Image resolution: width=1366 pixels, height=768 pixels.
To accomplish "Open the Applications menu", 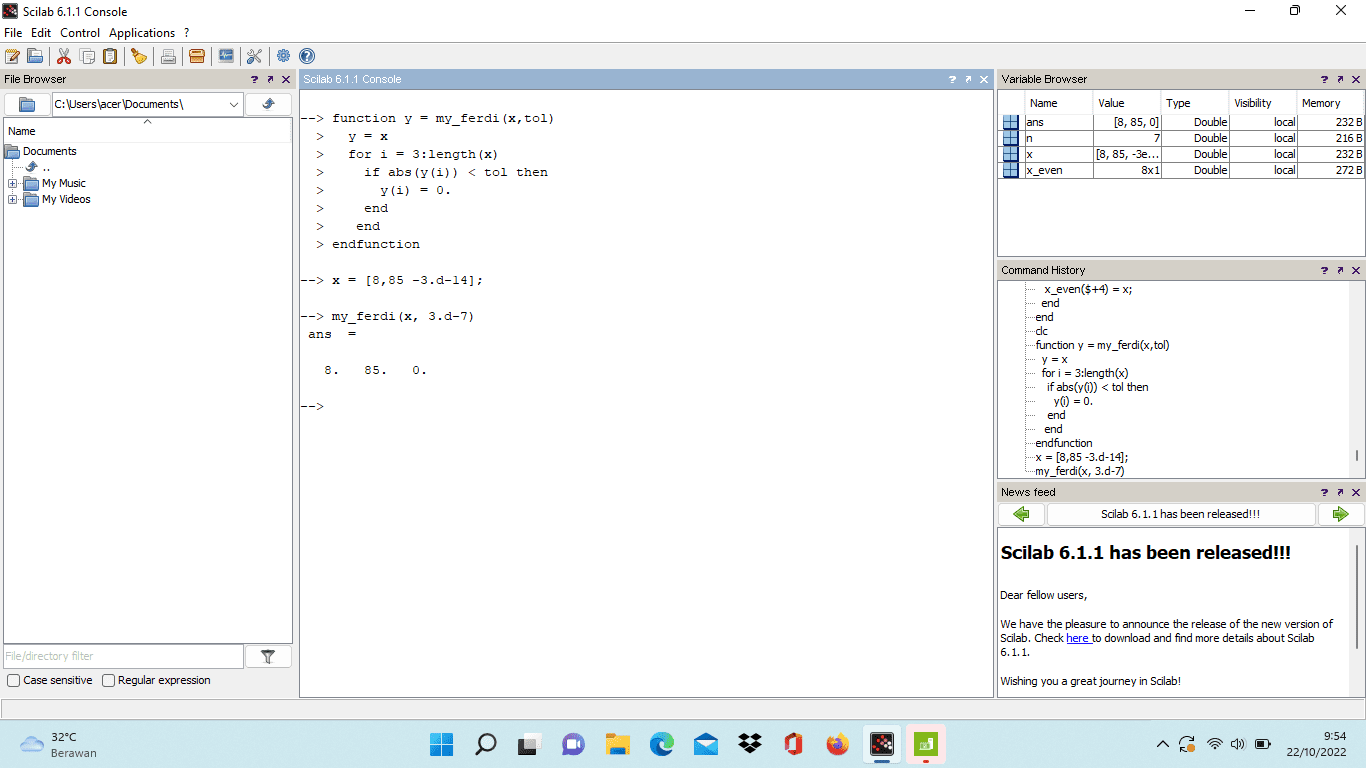I will (x=142, y=33).
